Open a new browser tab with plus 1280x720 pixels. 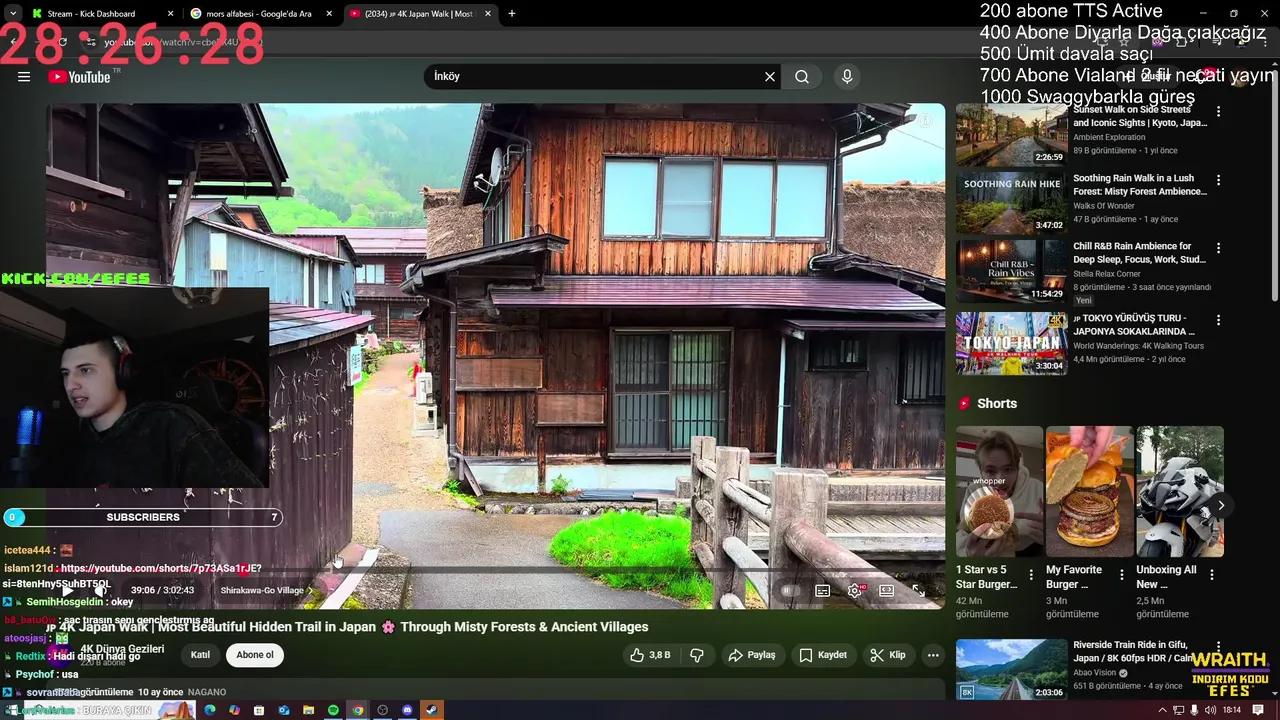point(512,14)
